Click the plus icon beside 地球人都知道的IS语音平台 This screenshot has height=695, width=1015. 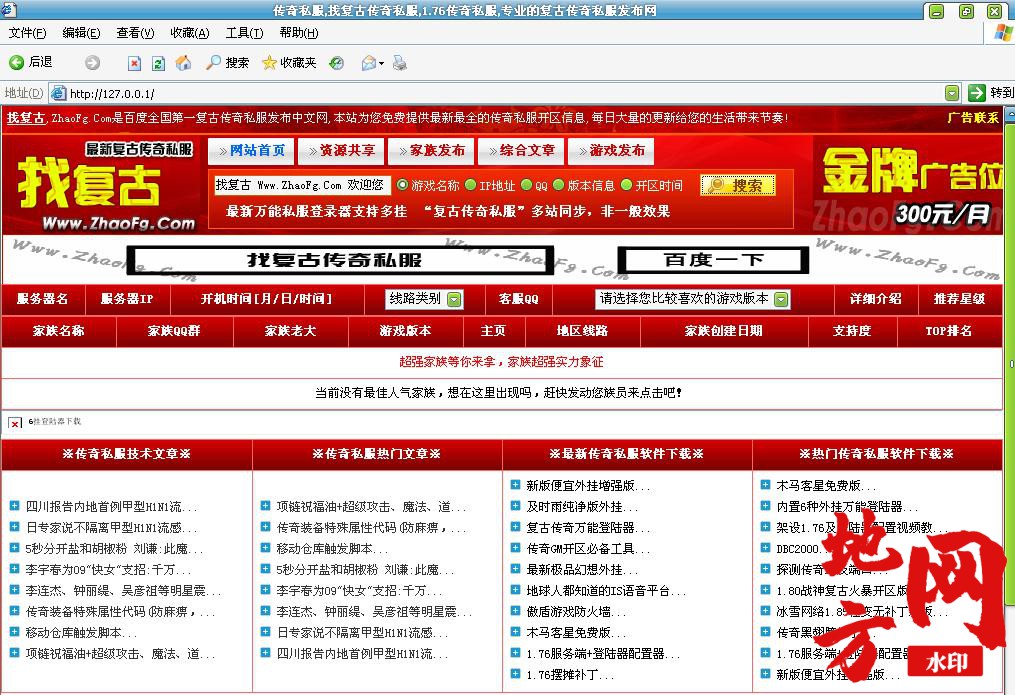click(515, 590)
